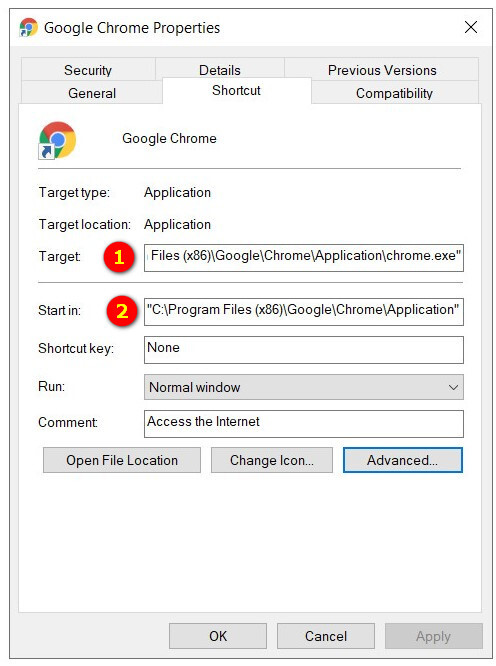Close the Properties dialog with X
This screenshot has height=666, width=496.
(471, 27)
